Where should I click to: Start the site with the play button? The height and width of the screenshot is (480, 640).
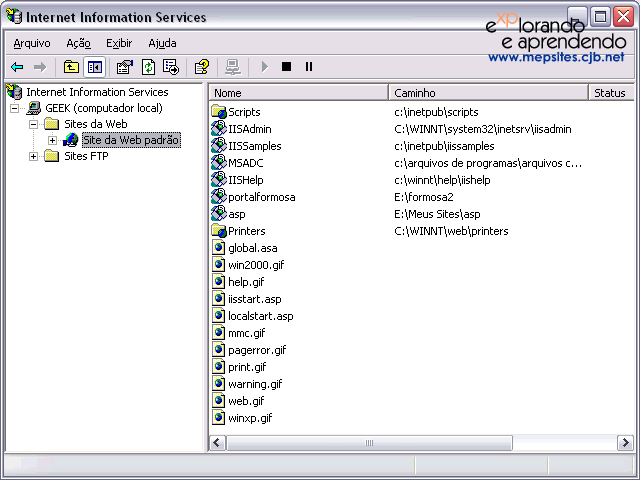pos(264,67)
